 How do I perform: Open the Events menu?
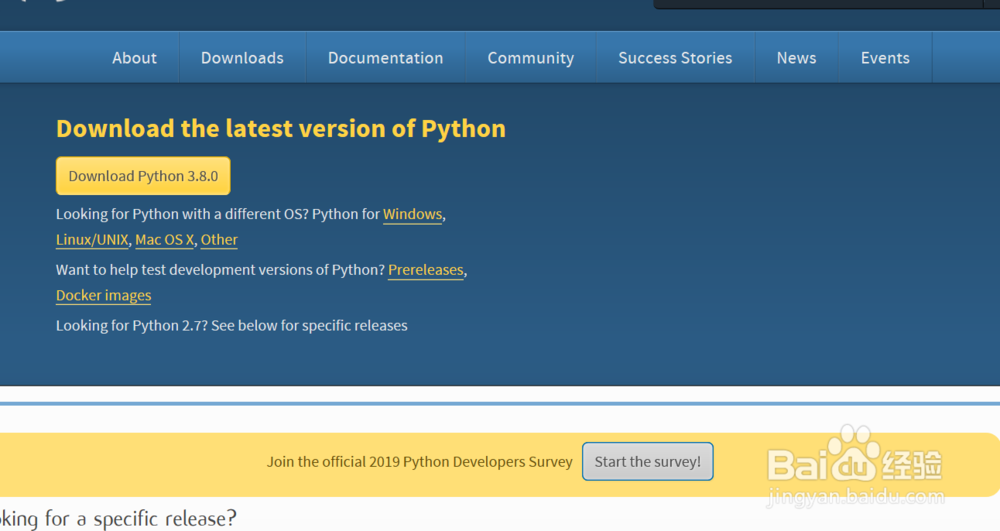pos(885,58)
